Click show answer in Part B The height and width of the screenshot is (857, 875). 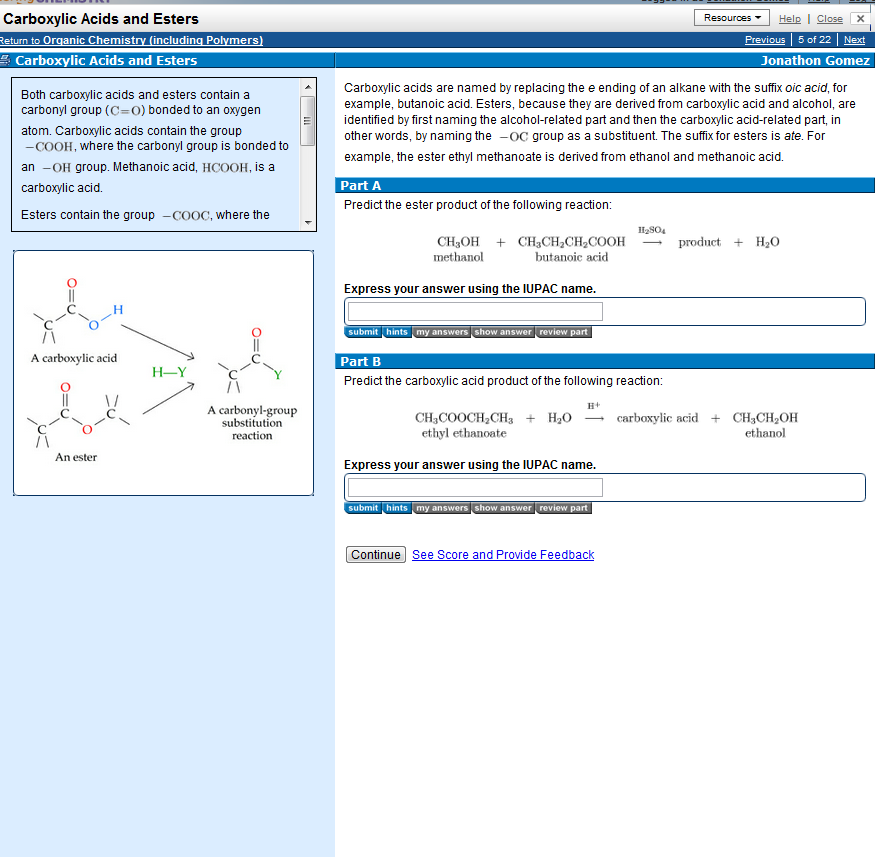click(503, 507)
